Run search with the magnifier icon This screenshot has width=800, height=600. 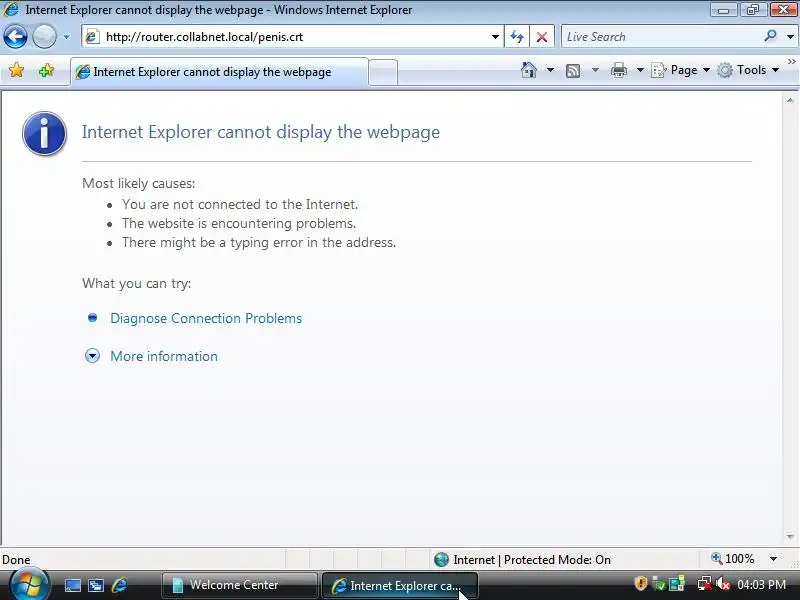point(770,36)
